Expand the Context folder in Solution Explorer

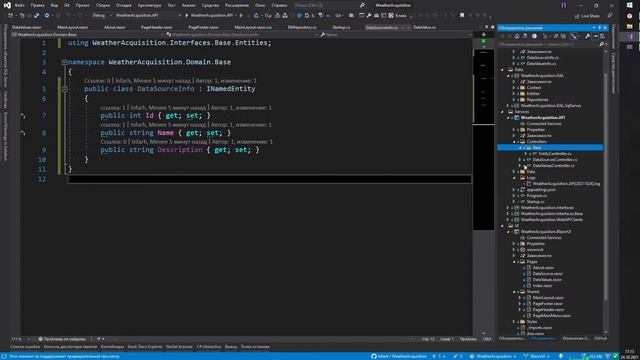514,87
